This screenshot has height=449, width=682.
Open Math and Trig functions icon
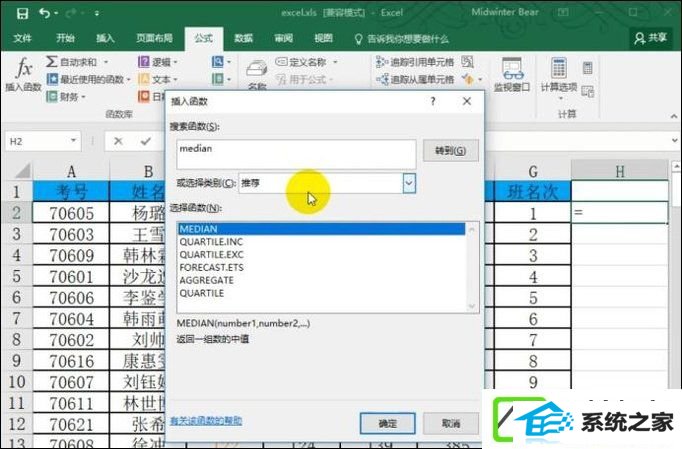pos(218,79)
